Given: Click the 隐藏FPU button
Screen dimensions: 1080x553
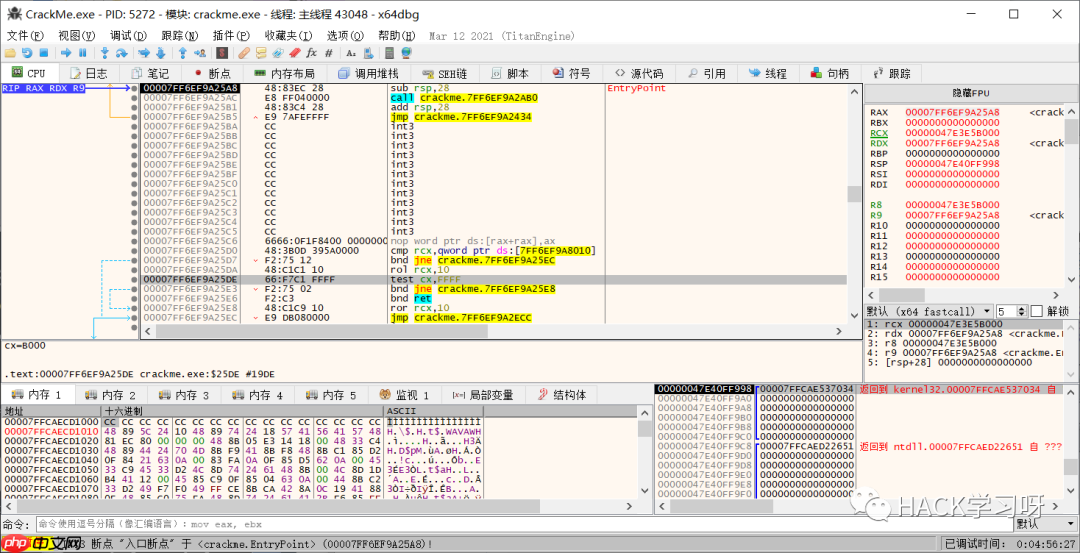Looking at the screenshot, I should pos(969,92).
